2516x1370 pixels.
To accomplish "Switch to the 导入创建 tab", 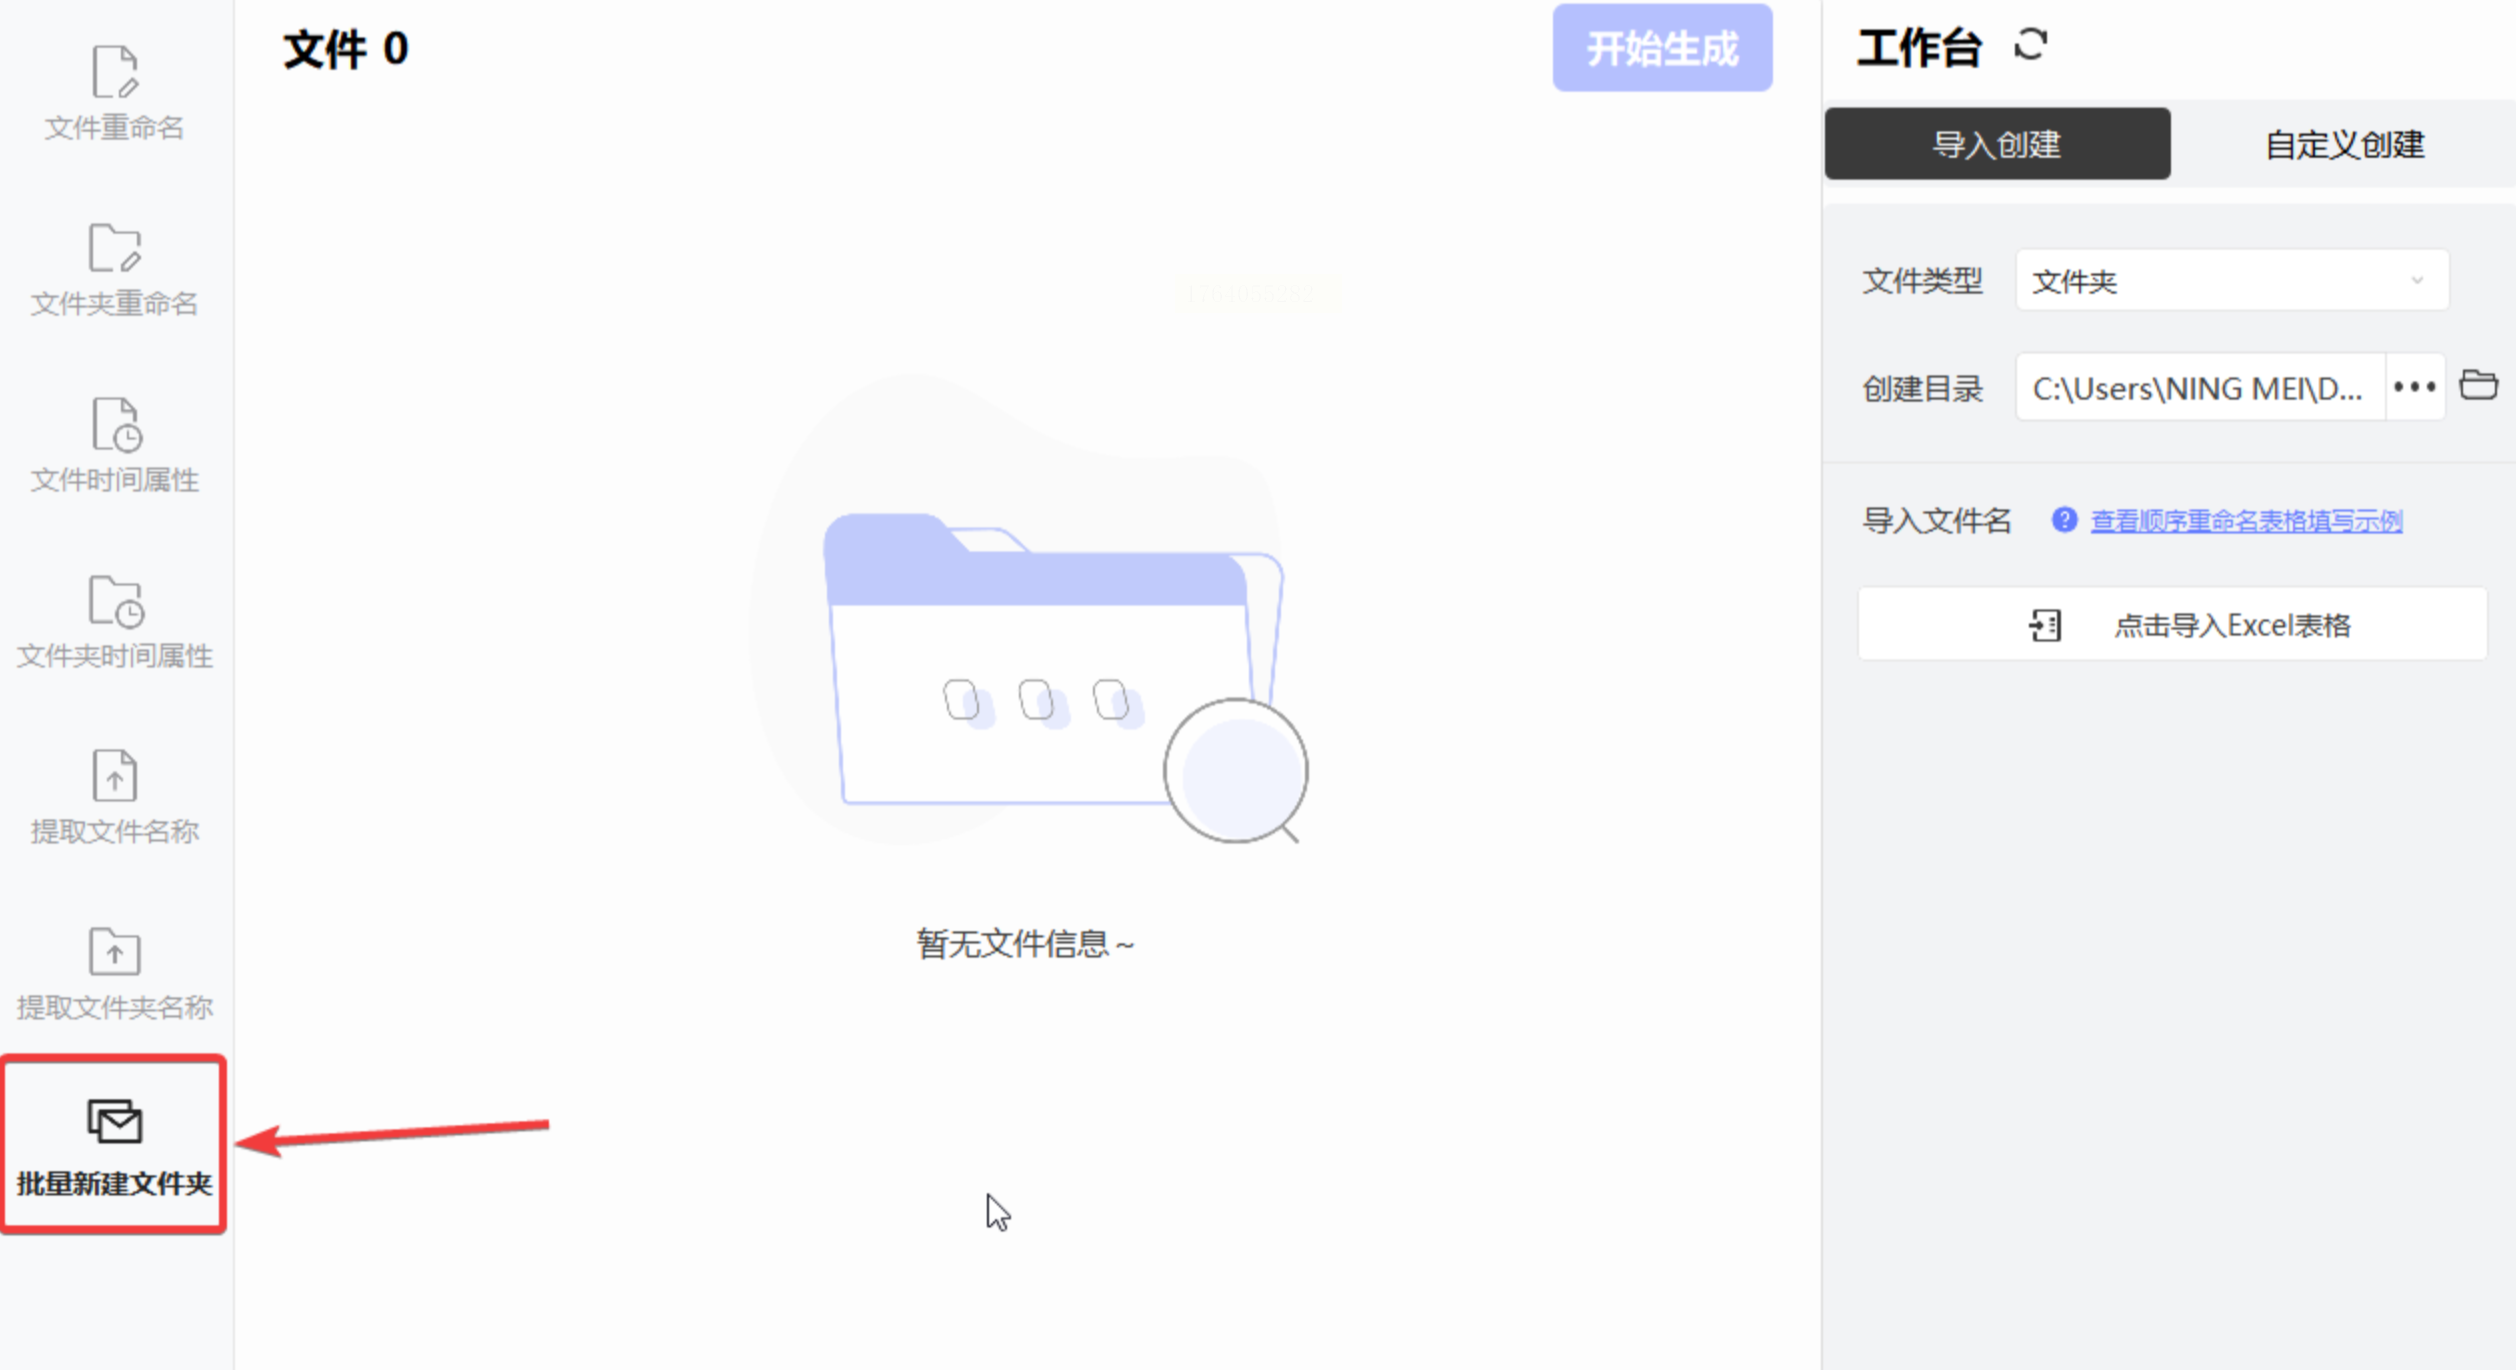I will tap(1996, 144).
